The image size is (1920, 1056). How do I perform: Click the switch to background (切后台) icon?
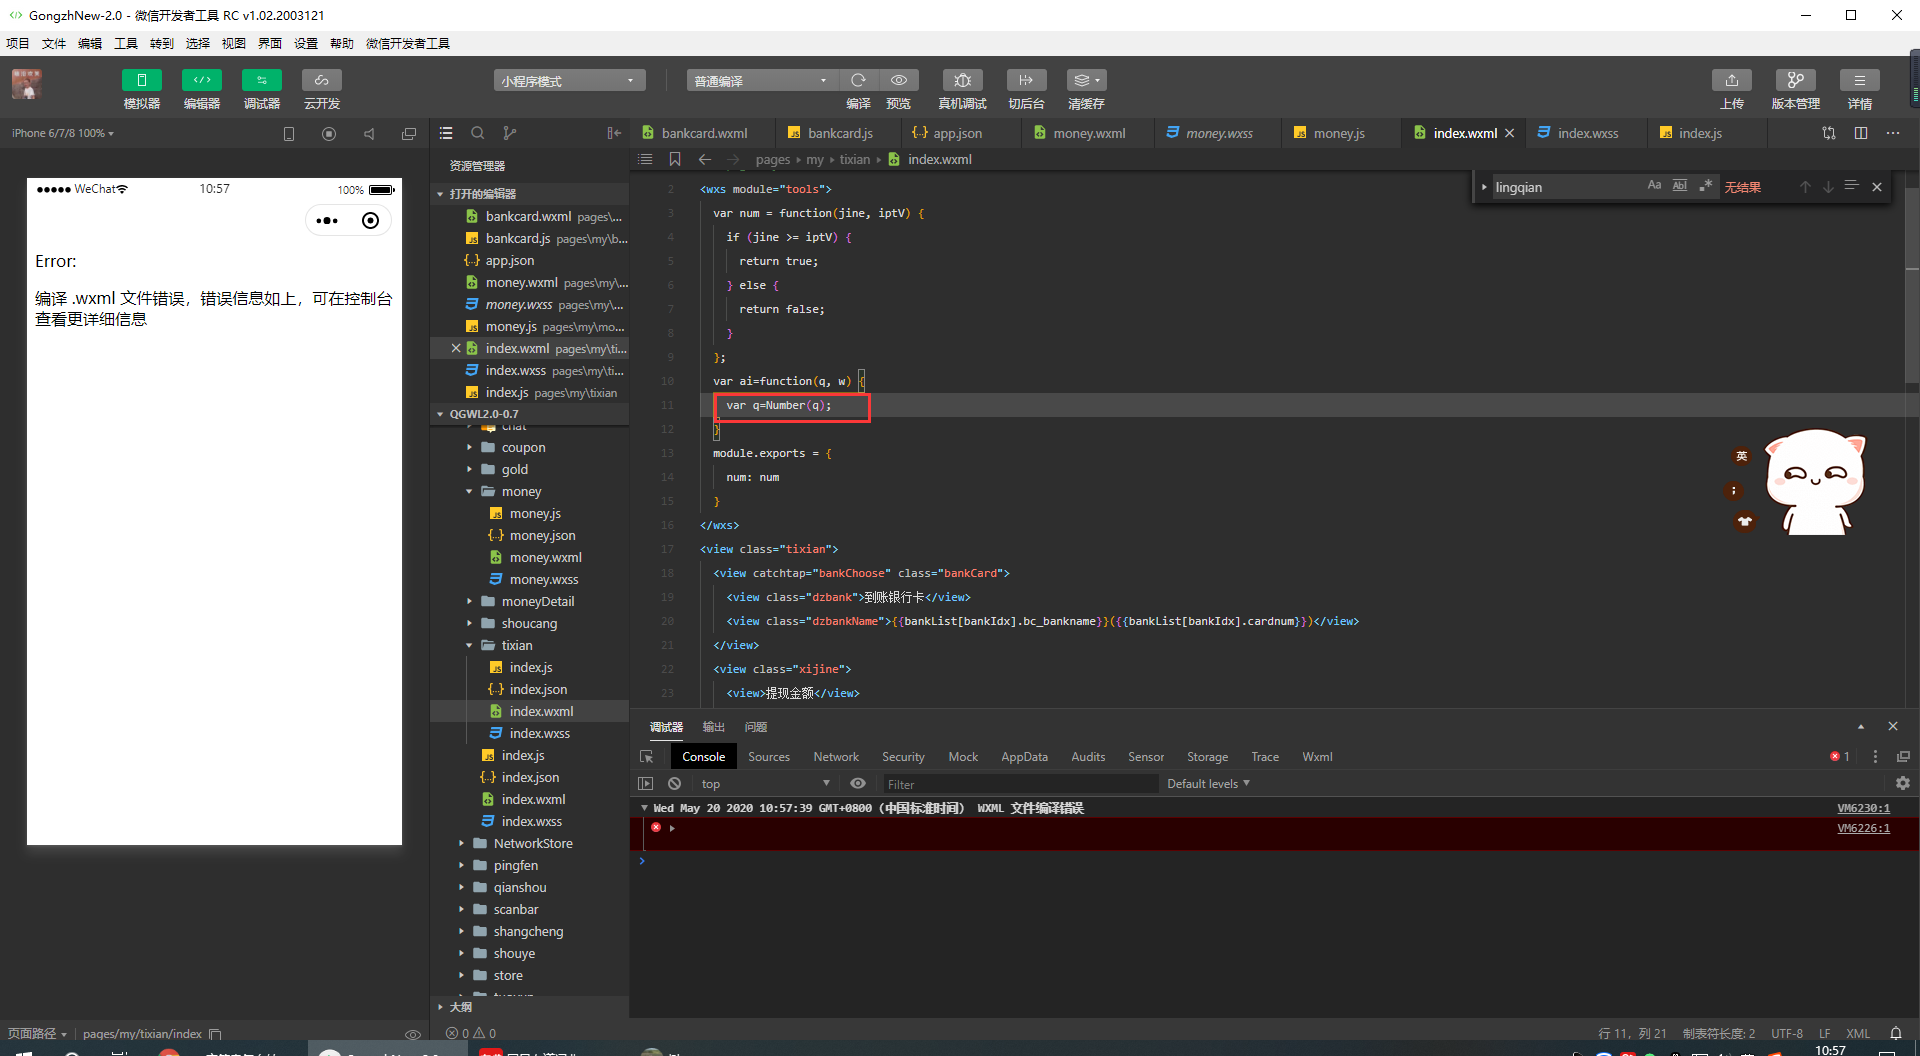(x=1026, y=80)
